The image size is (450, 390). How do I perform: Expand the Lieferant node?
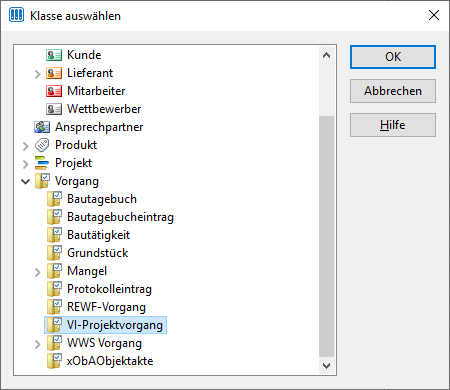coord(37,74)
